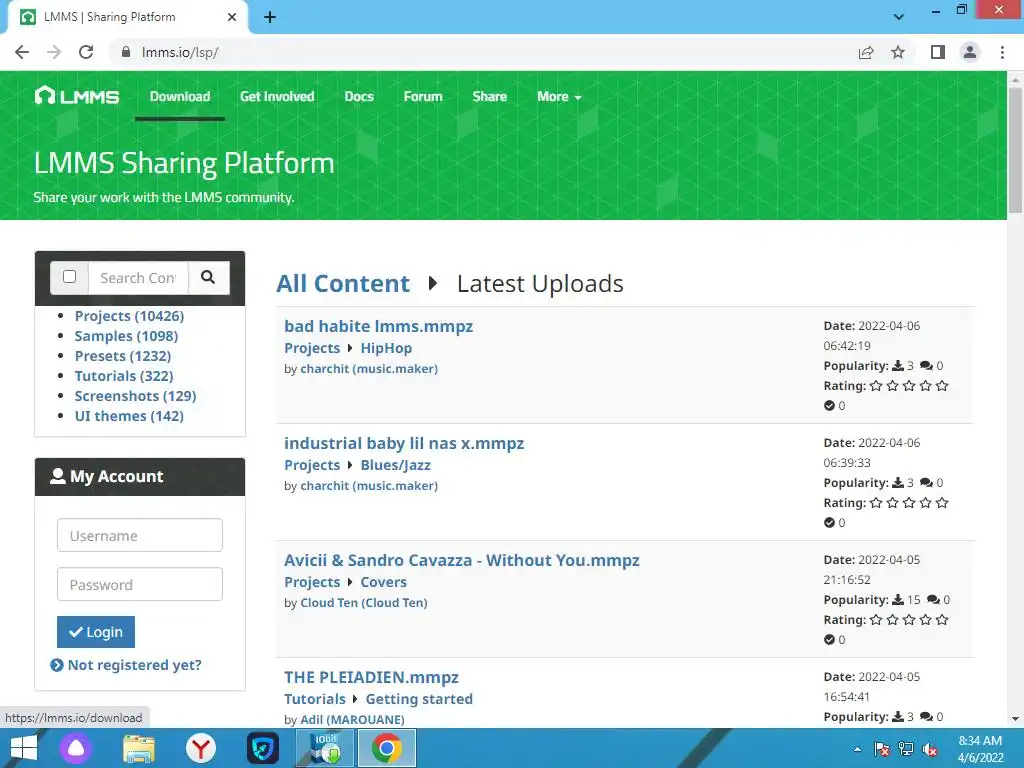The height and width of the screenshot is (768, 1024).
Task: Click first star of bad habite rating
Action: point(876,386)
